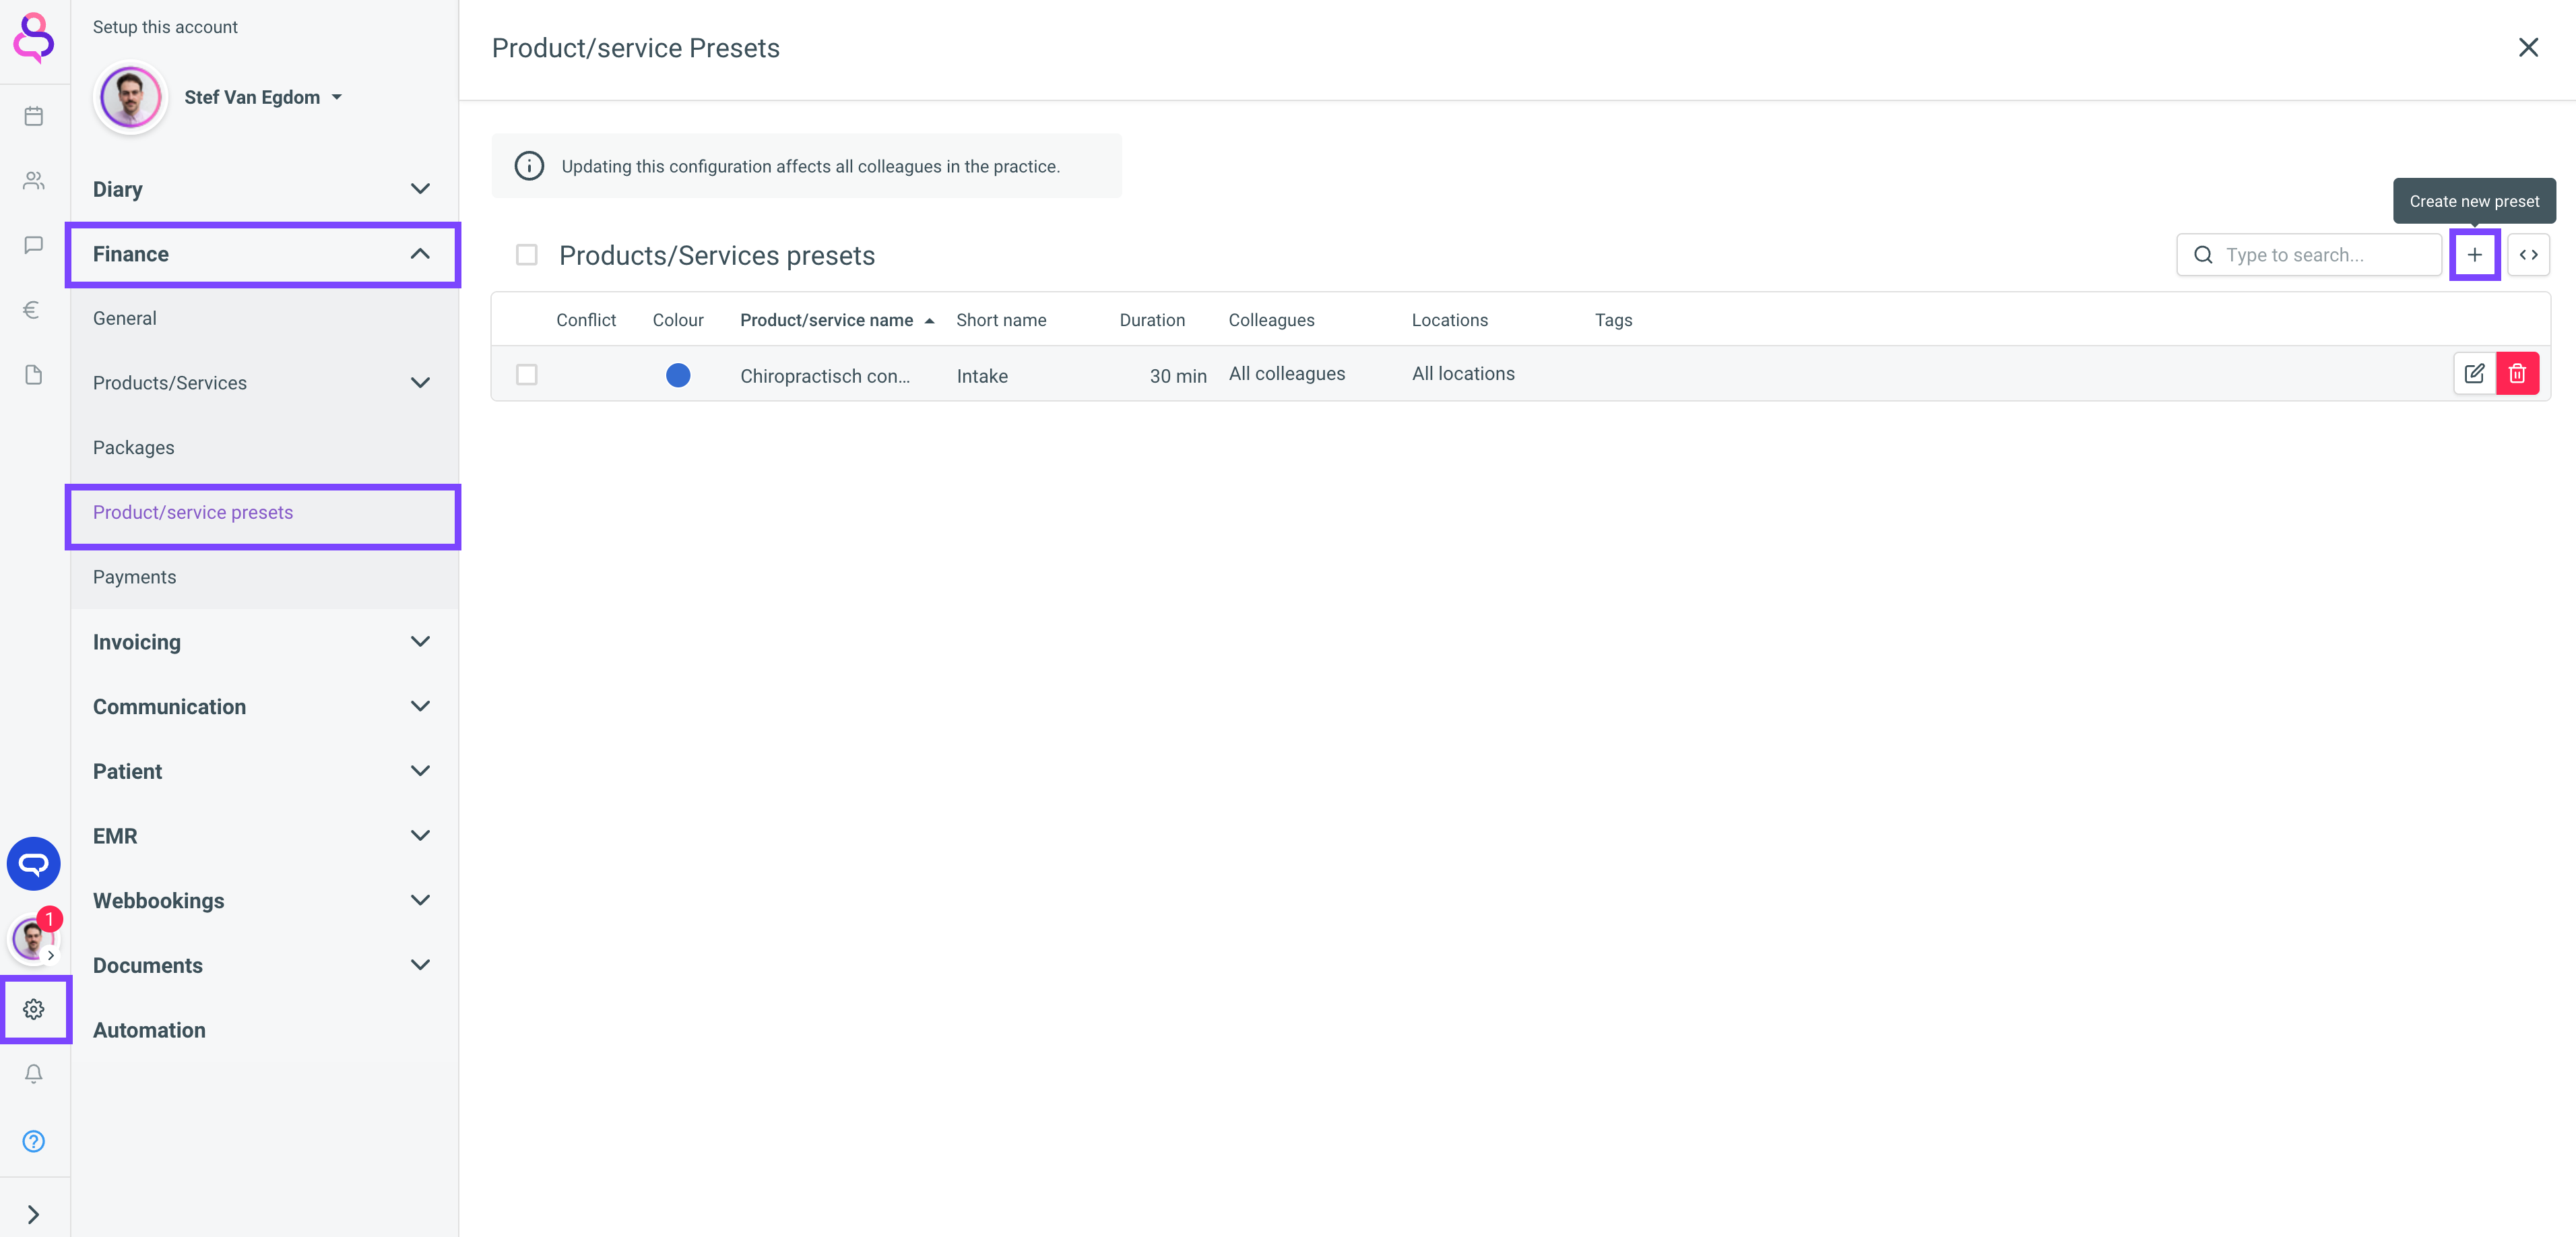Image resolution: width=2576 pixels, height=1237 pixels.
Task: Open the notifications bell icon
Action: (x=34, y=1074)
